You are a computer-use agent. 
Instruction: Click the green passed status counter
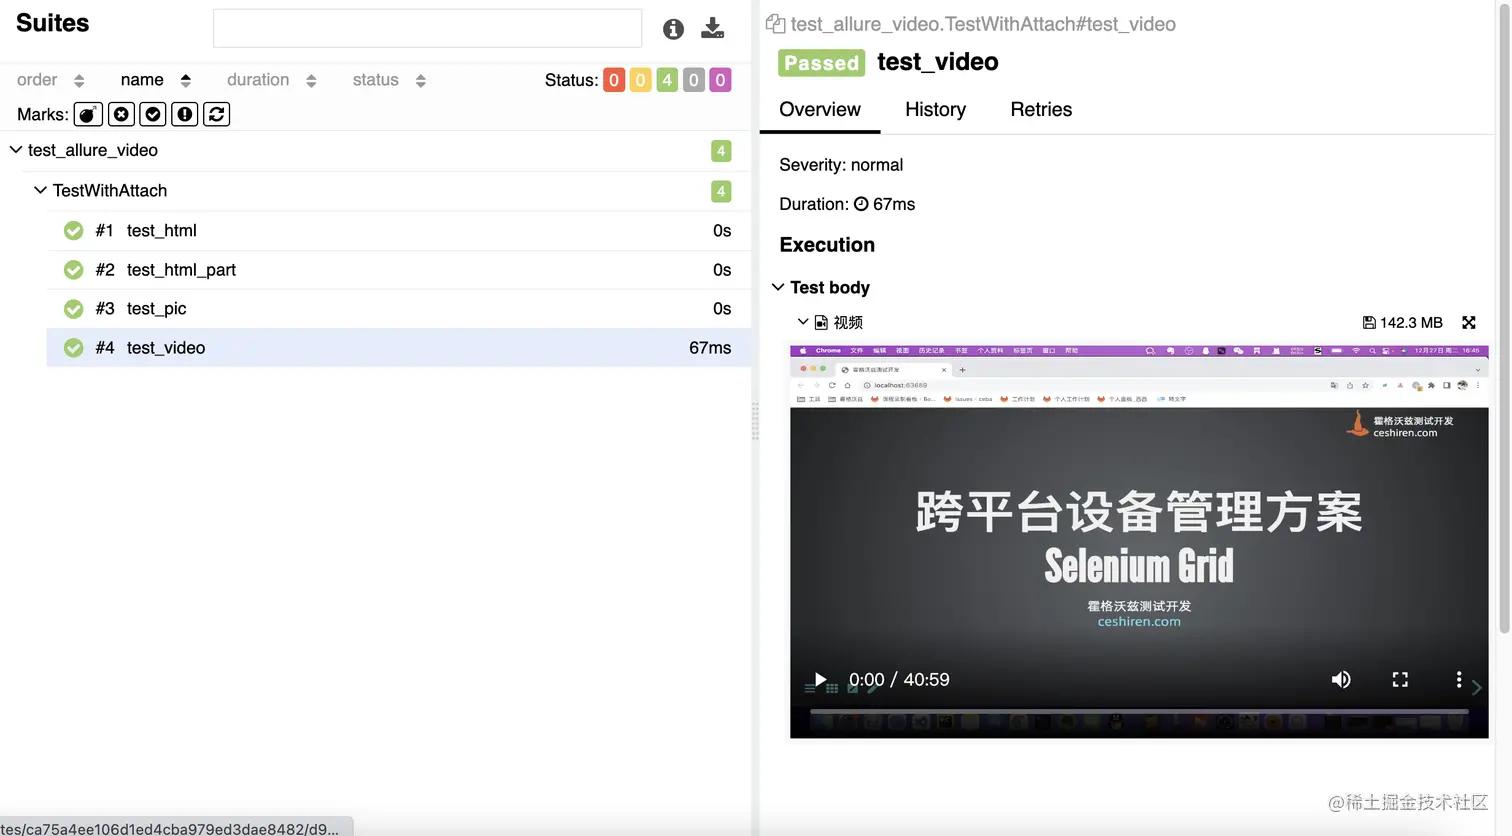(x=666, y=79)
